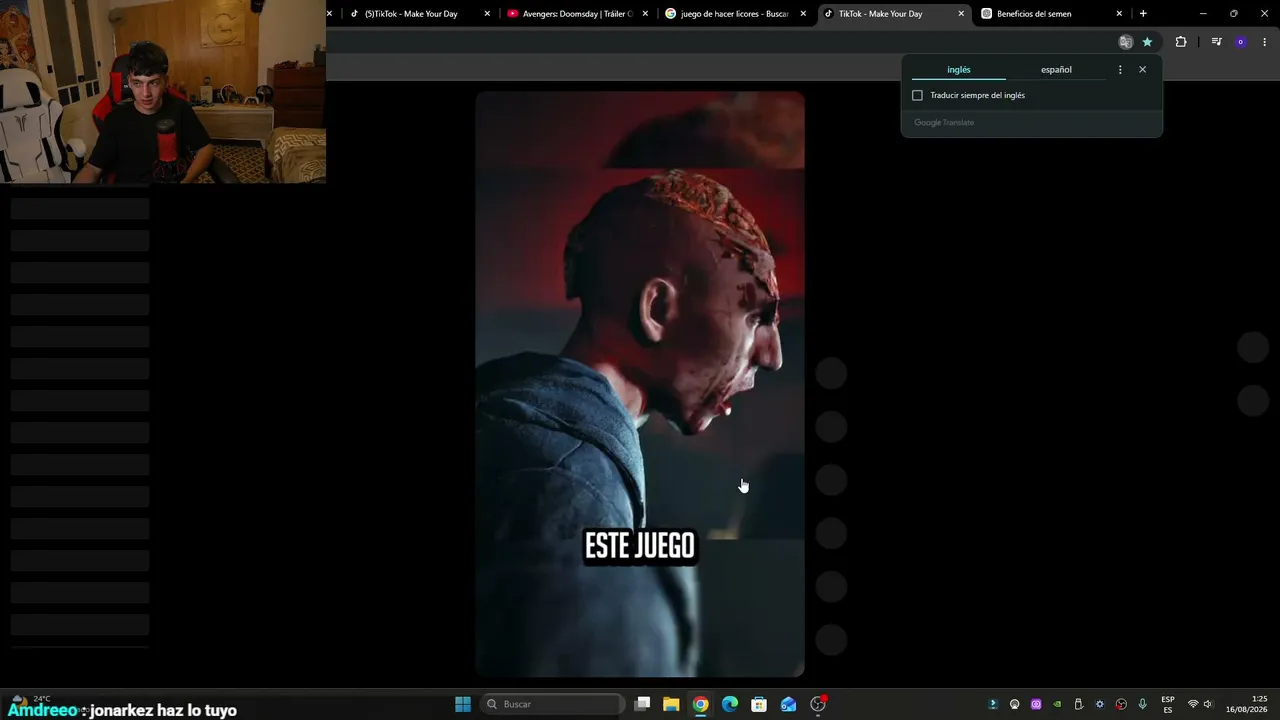
Task: Open the clock showing 1:25 16/08/2026
Action: point(1247,704)
